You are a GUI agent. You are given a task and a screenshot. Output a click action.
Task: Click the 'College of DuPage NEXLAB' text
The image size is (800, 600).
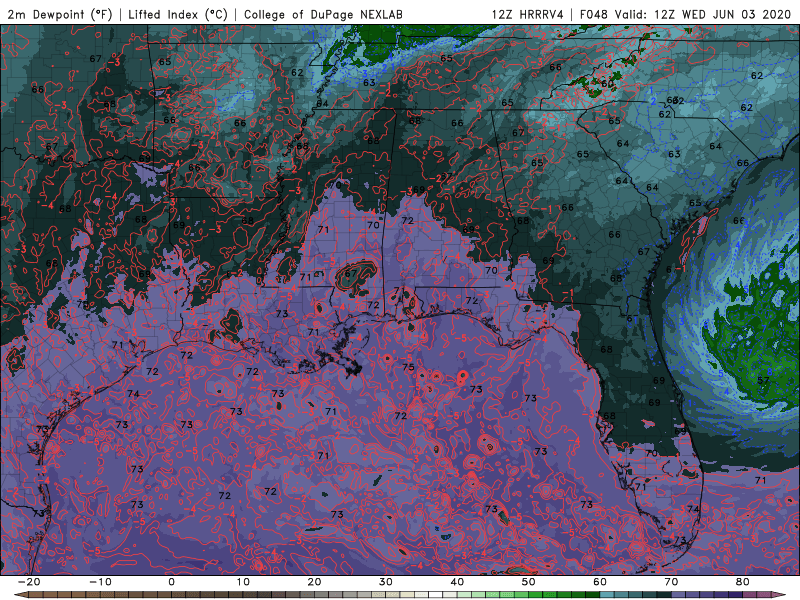[x=323, y=15]
